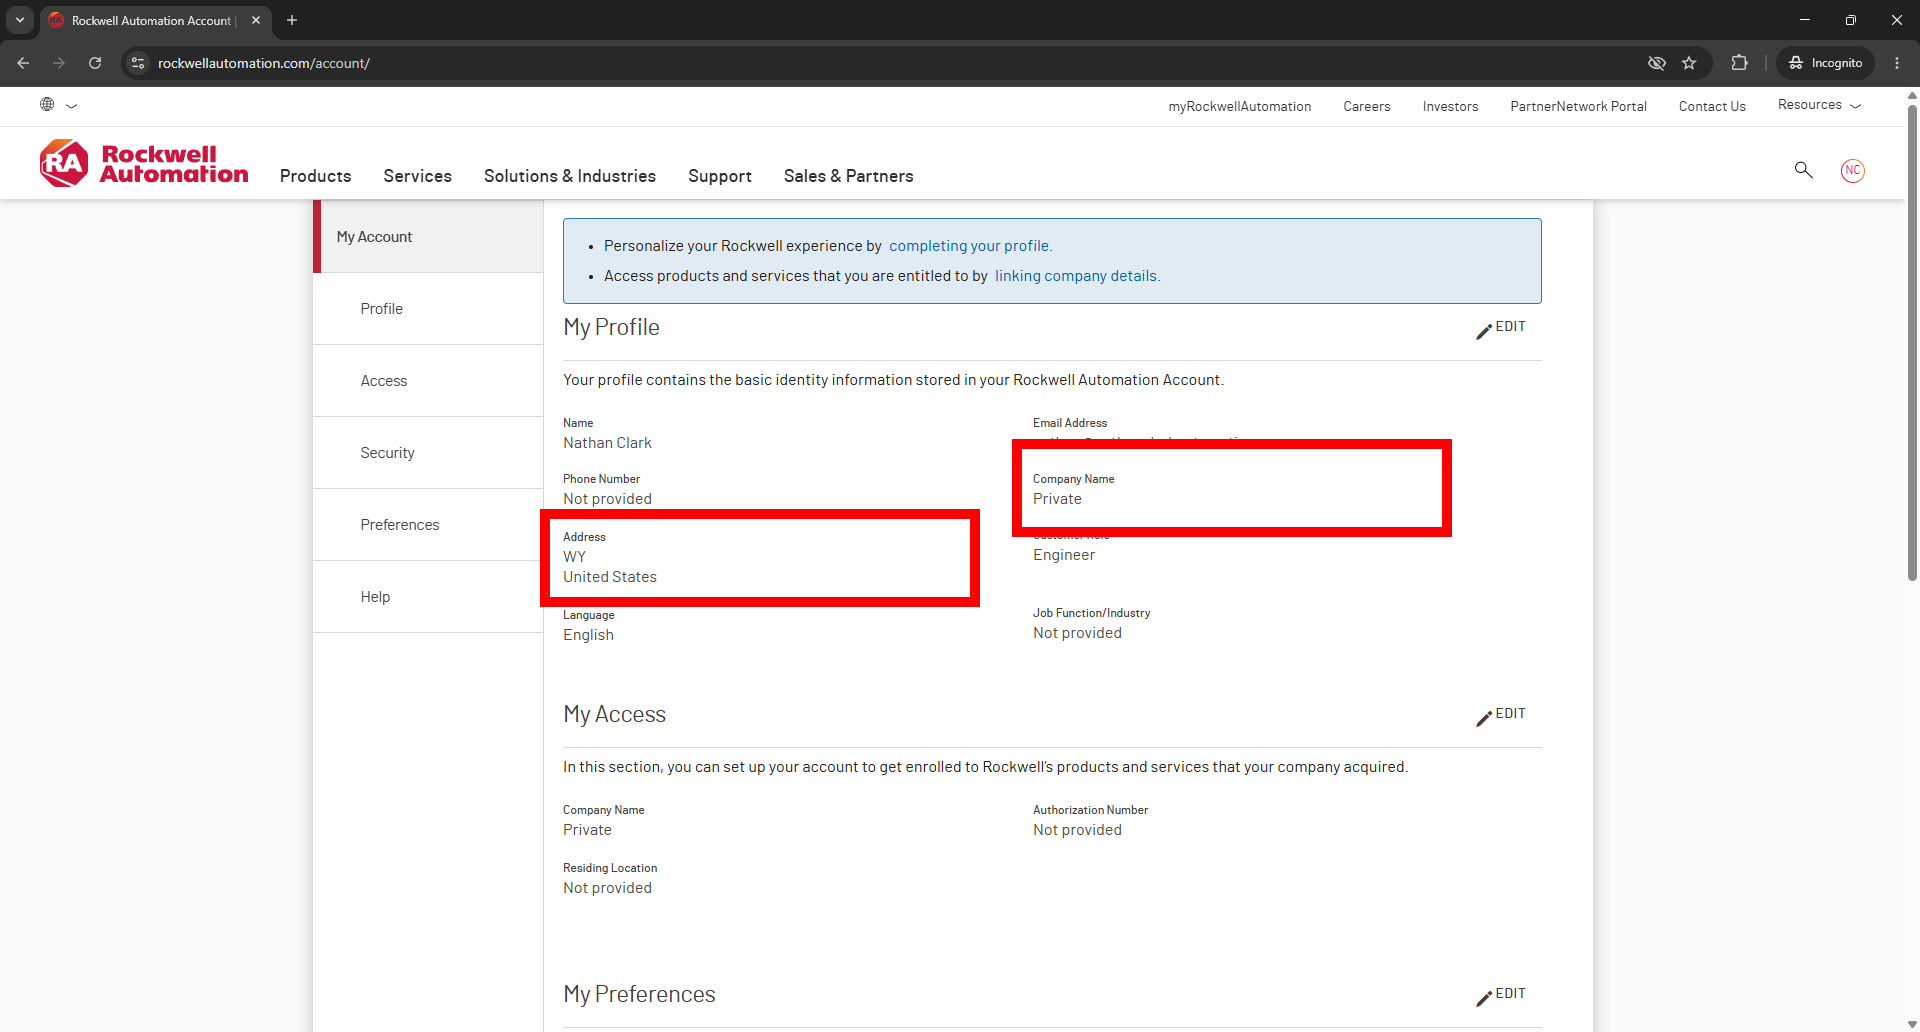
Task: Select Access in the sidebar
Action: click(428, 381)
